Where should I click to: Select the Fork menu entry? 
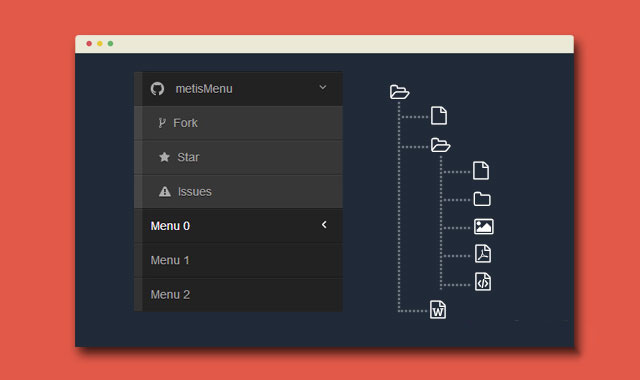[x=238, y=123]
